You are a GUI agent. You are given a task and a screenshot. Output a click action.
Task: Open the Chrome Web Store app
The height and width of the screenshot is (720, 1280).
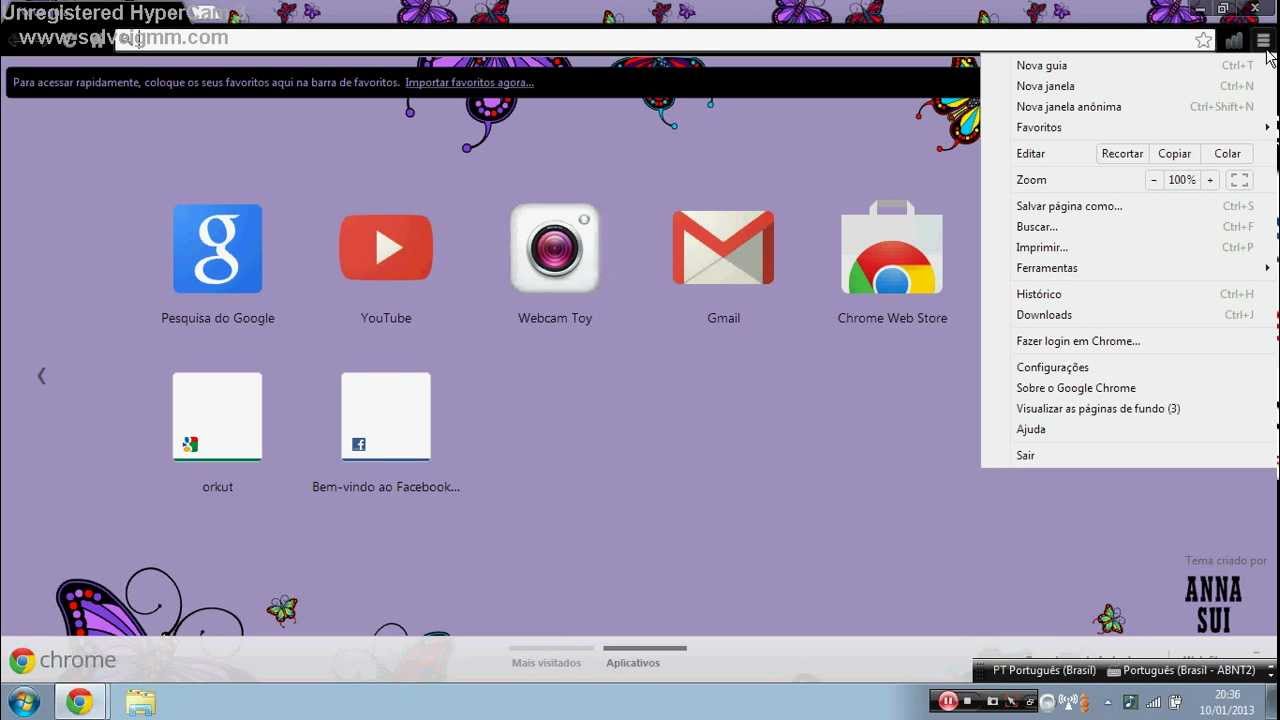coord(892,249)
